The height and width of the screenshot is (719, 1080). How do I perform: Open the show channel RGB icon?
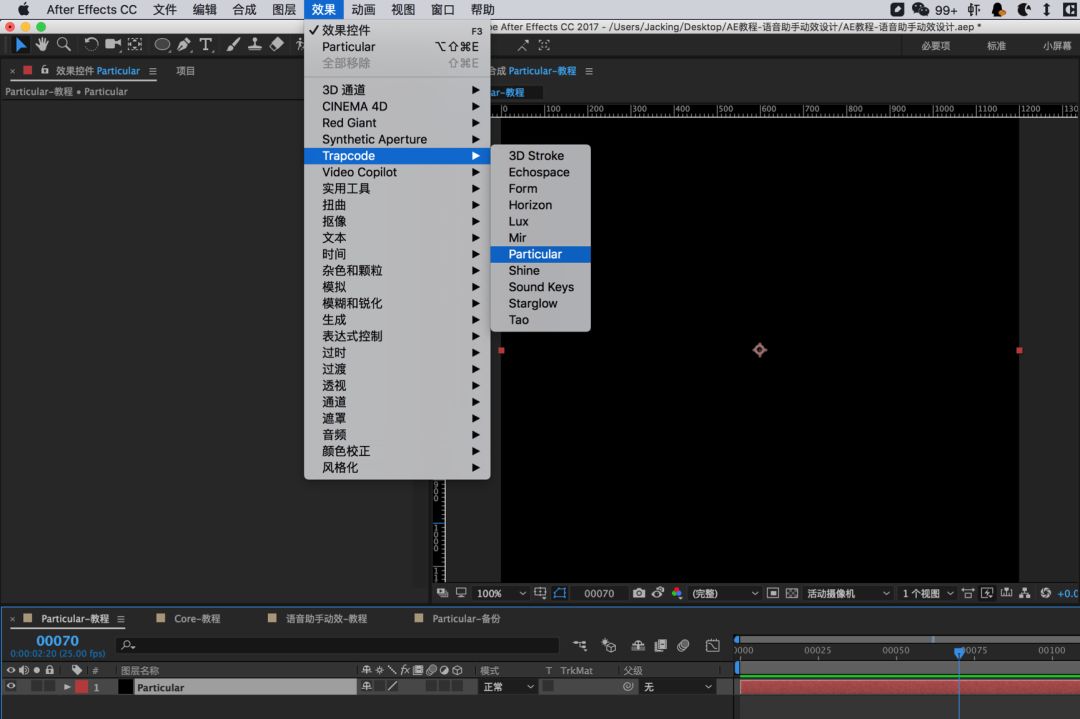point(676,593)
